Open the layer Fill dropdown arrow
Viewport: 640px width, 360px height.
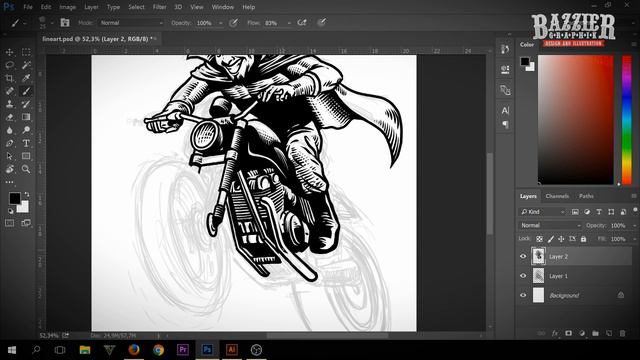tap(634, 239)
